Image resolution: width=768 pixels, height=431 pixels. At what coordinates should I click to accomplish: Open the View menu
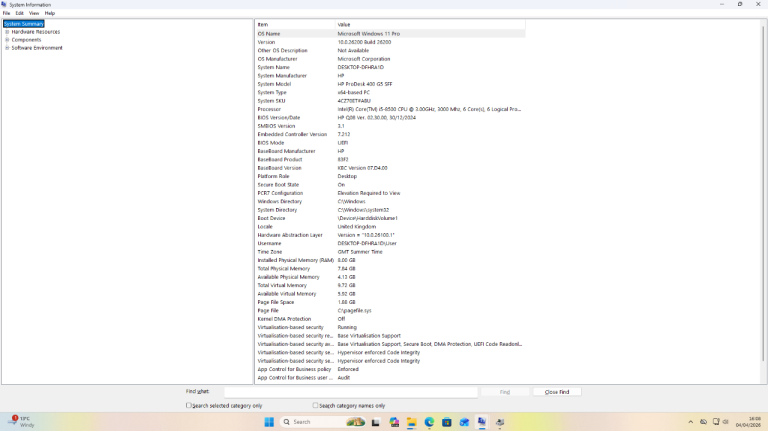point(34,13)
